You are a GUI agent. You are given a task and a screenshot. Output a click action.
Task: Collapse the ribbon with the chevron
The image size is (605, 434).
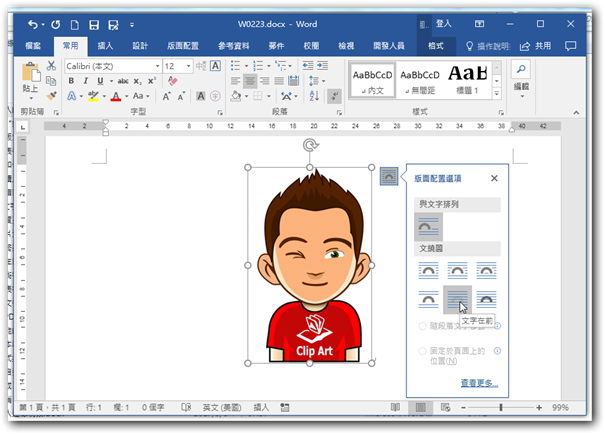(x=576, y=113)
